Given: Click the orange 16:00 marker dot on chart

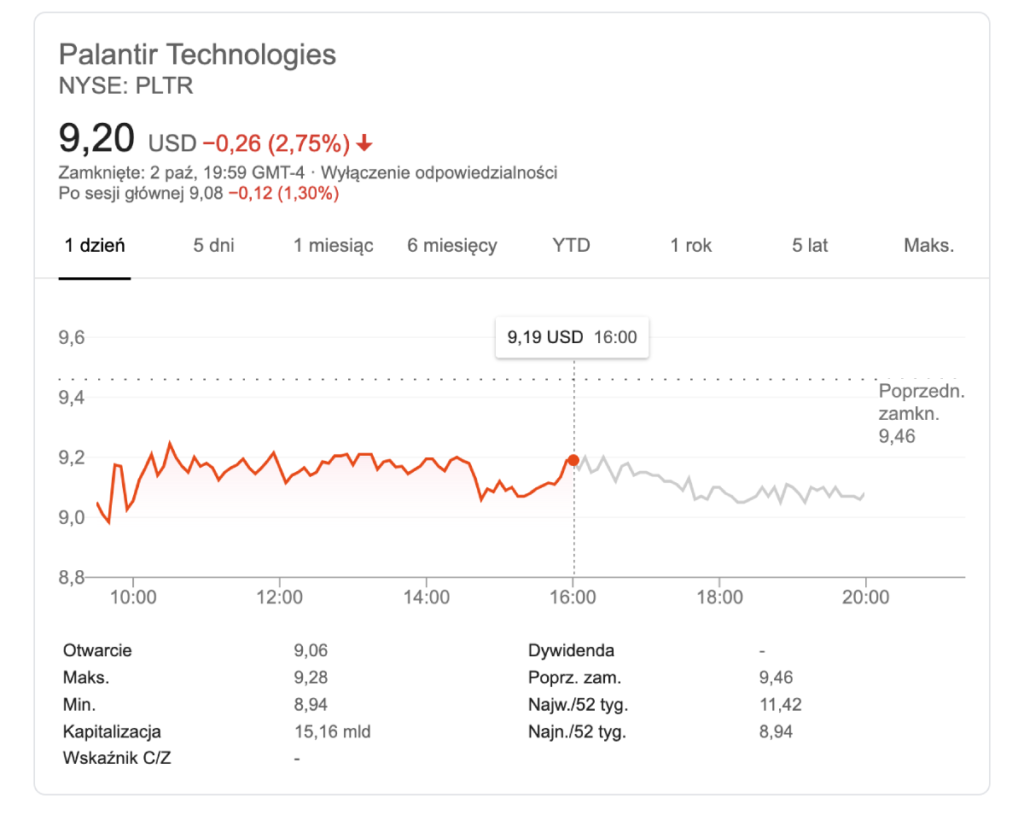Looking at the screenshot, I should click(573, 460).
